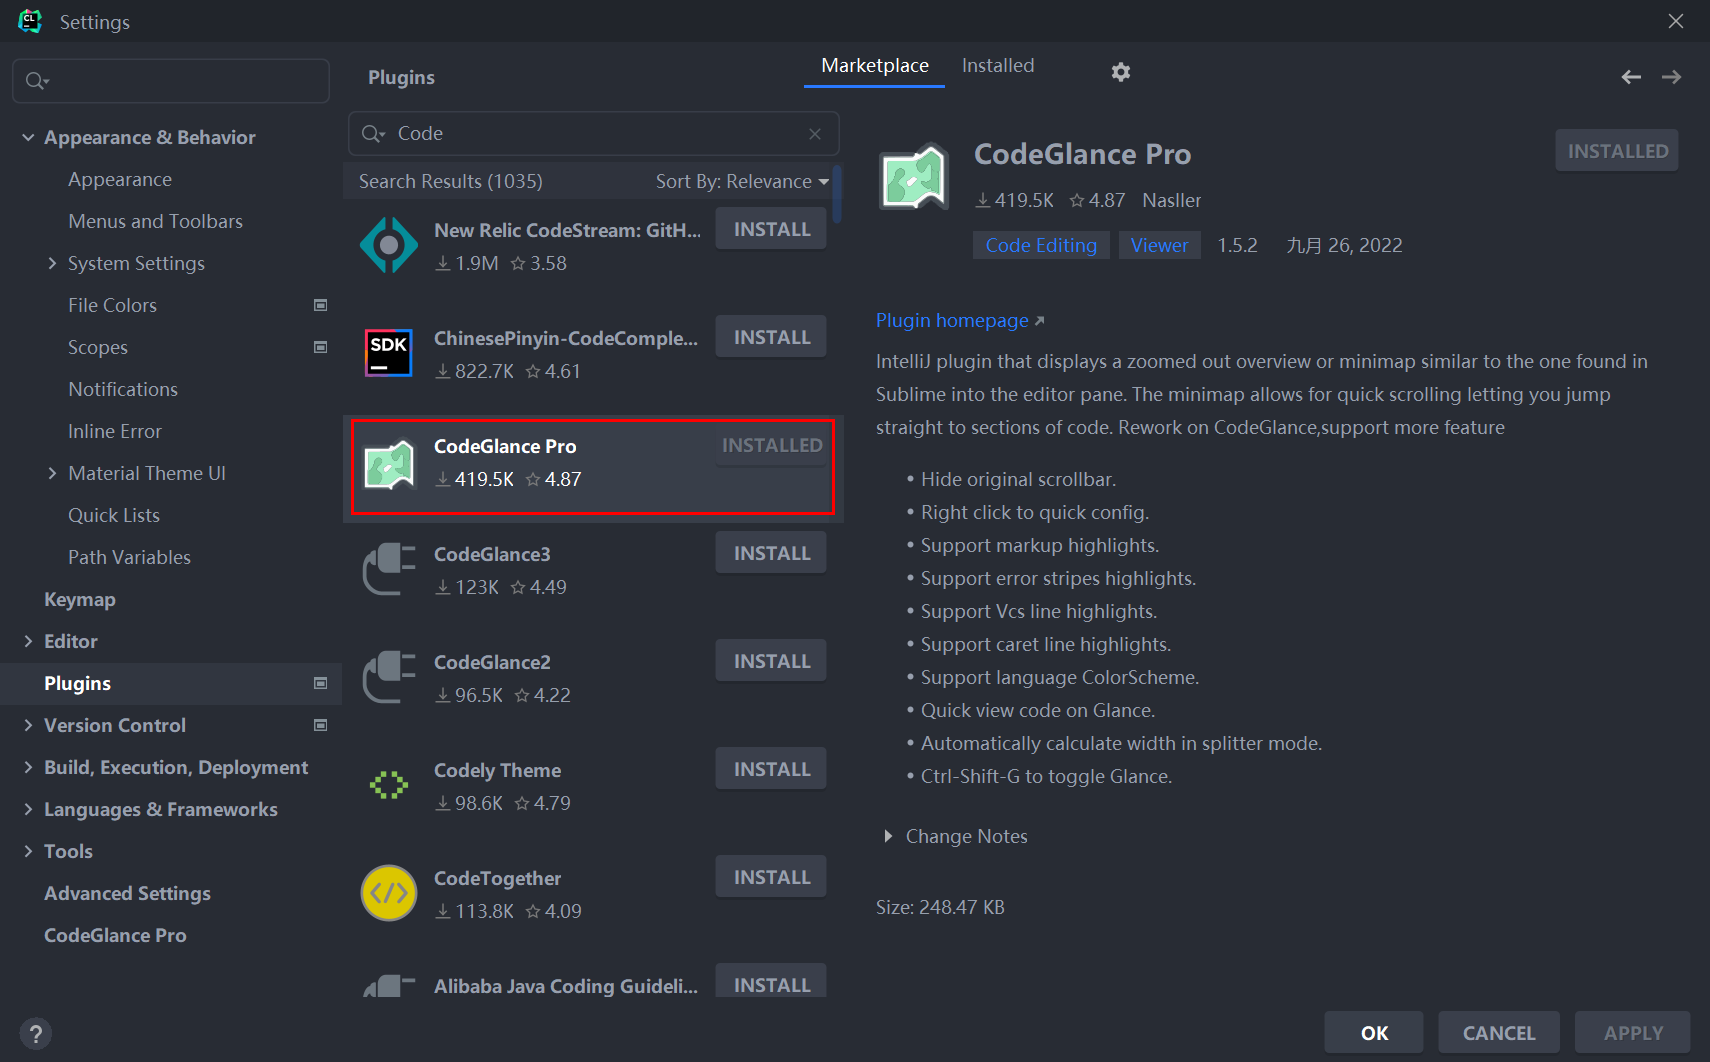Expand the Editor settings node
Image resolution: width=1710 pixels, height=1062 pixels.
click(x=28, y=641)
